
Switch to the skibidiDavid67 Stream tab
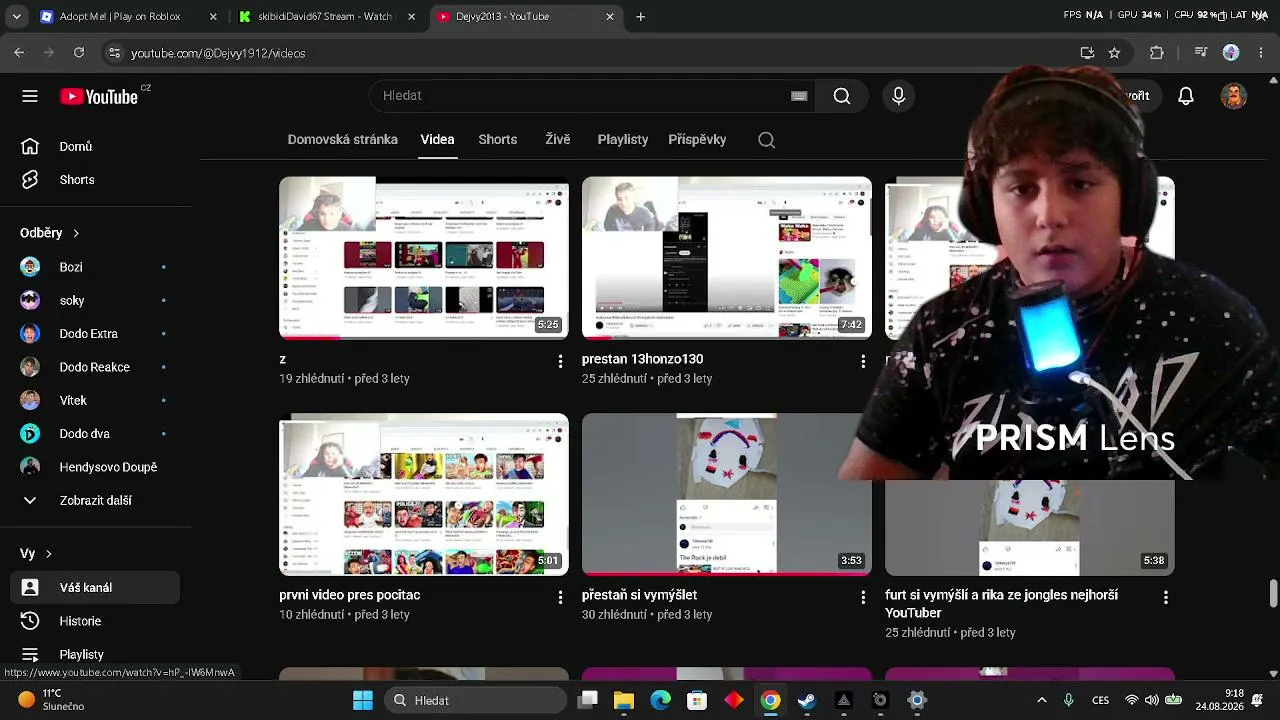[328, 17]
